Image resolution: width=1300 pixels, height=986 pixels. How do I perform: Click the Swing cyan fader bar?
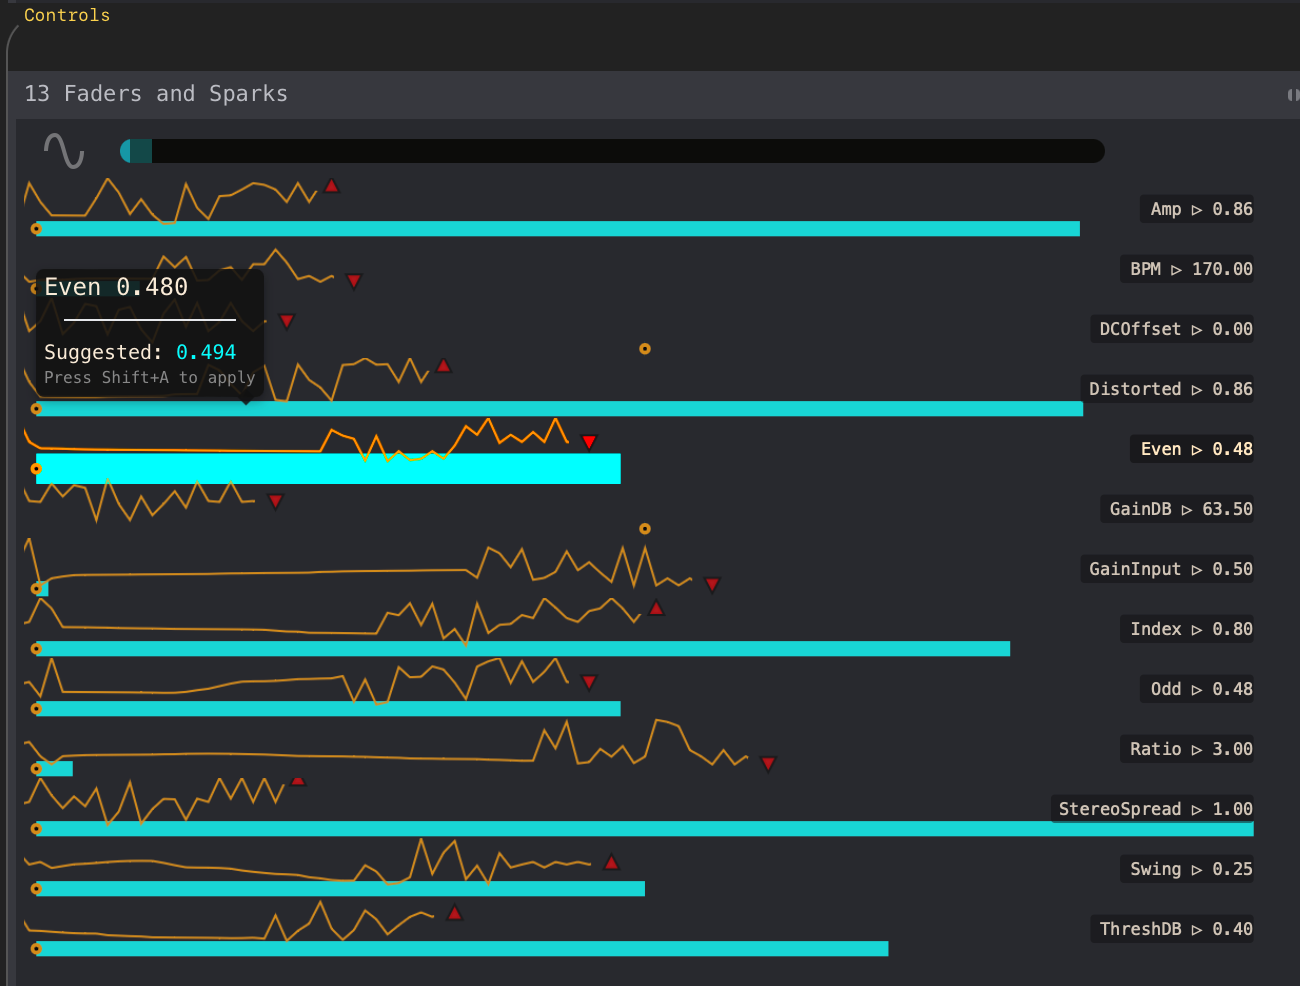(x=340, y=889)
